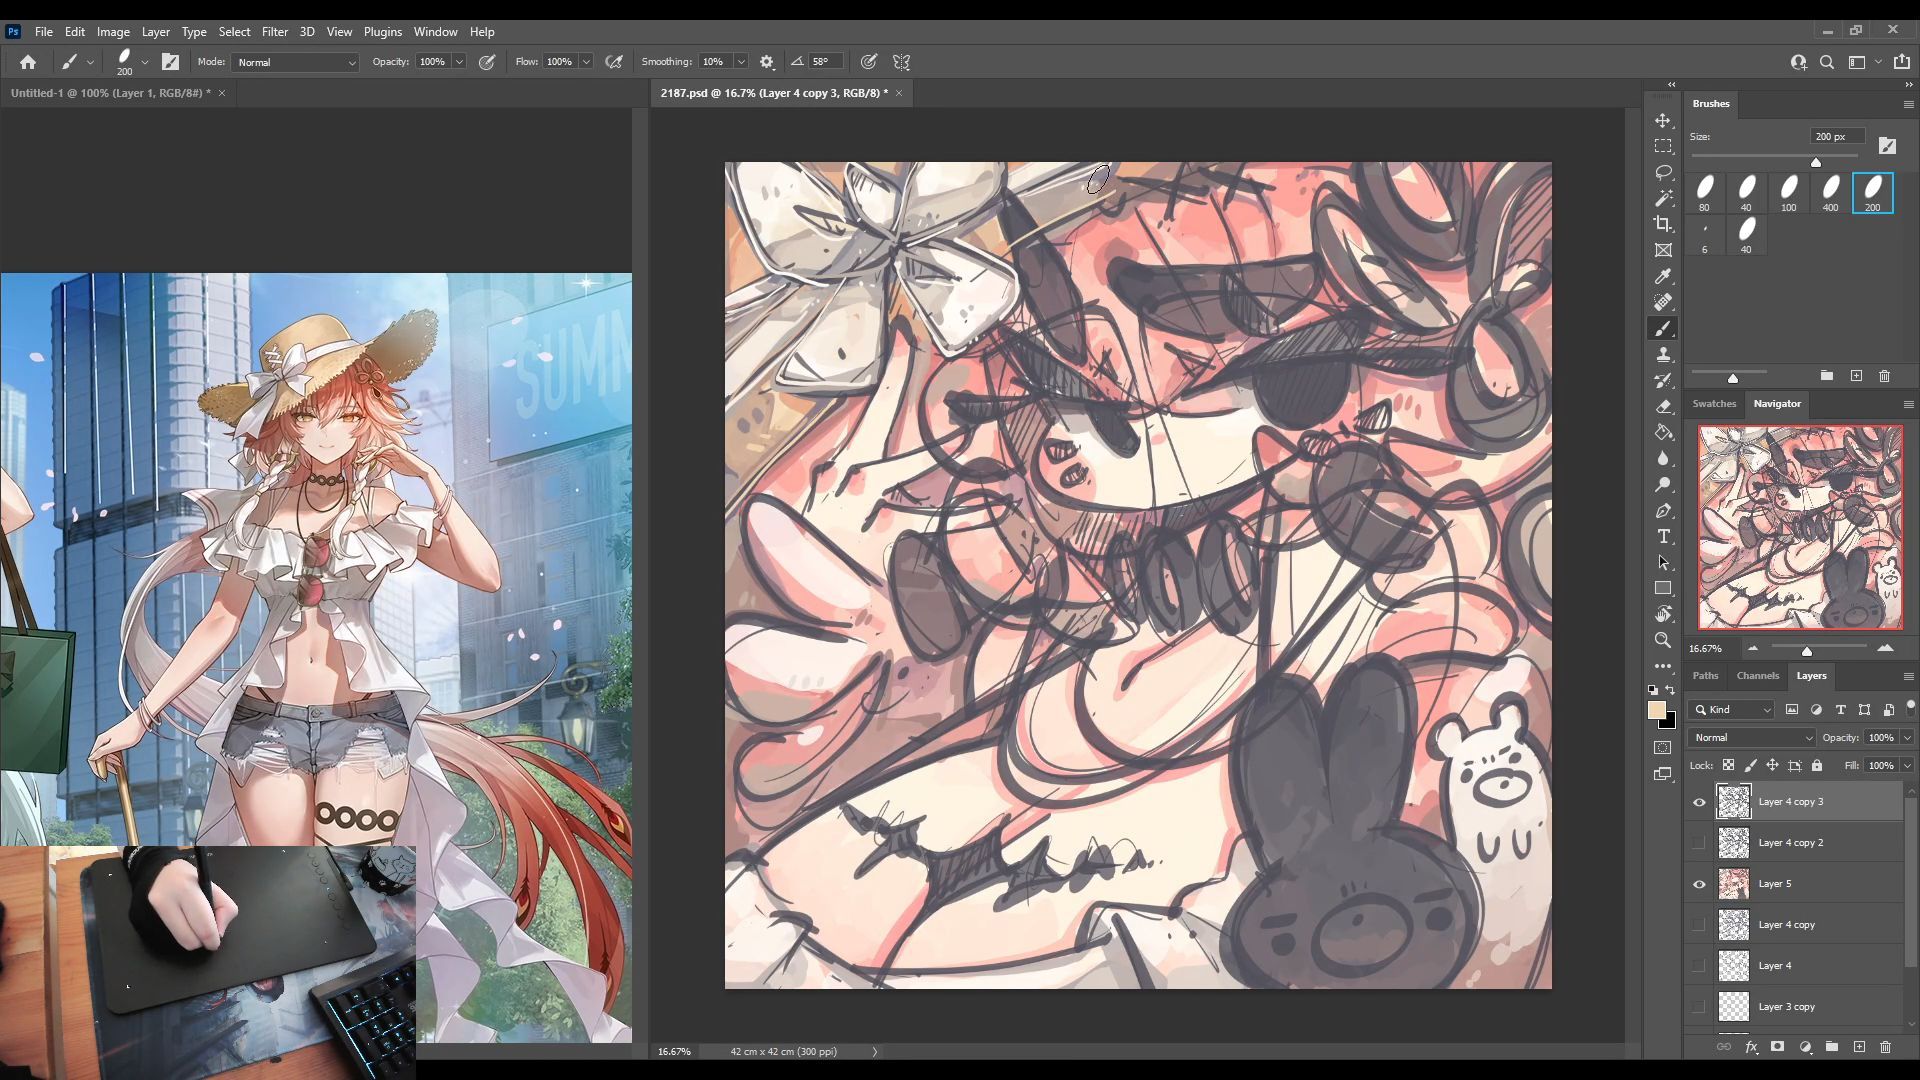This screenshot has width=1920, height=1080.
Task: Show Layer 4 copy
Action: tap(1699, 925)
